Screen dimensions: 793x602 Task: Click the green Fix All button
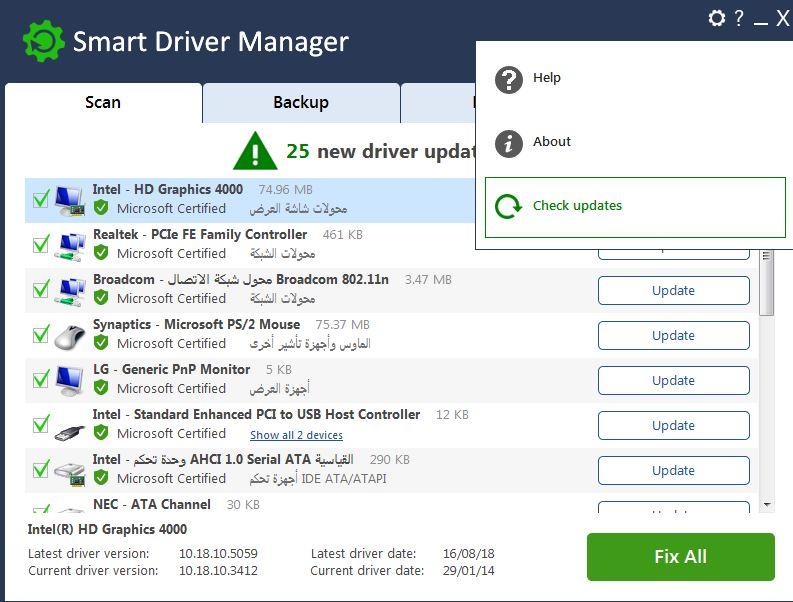[681, 556]
